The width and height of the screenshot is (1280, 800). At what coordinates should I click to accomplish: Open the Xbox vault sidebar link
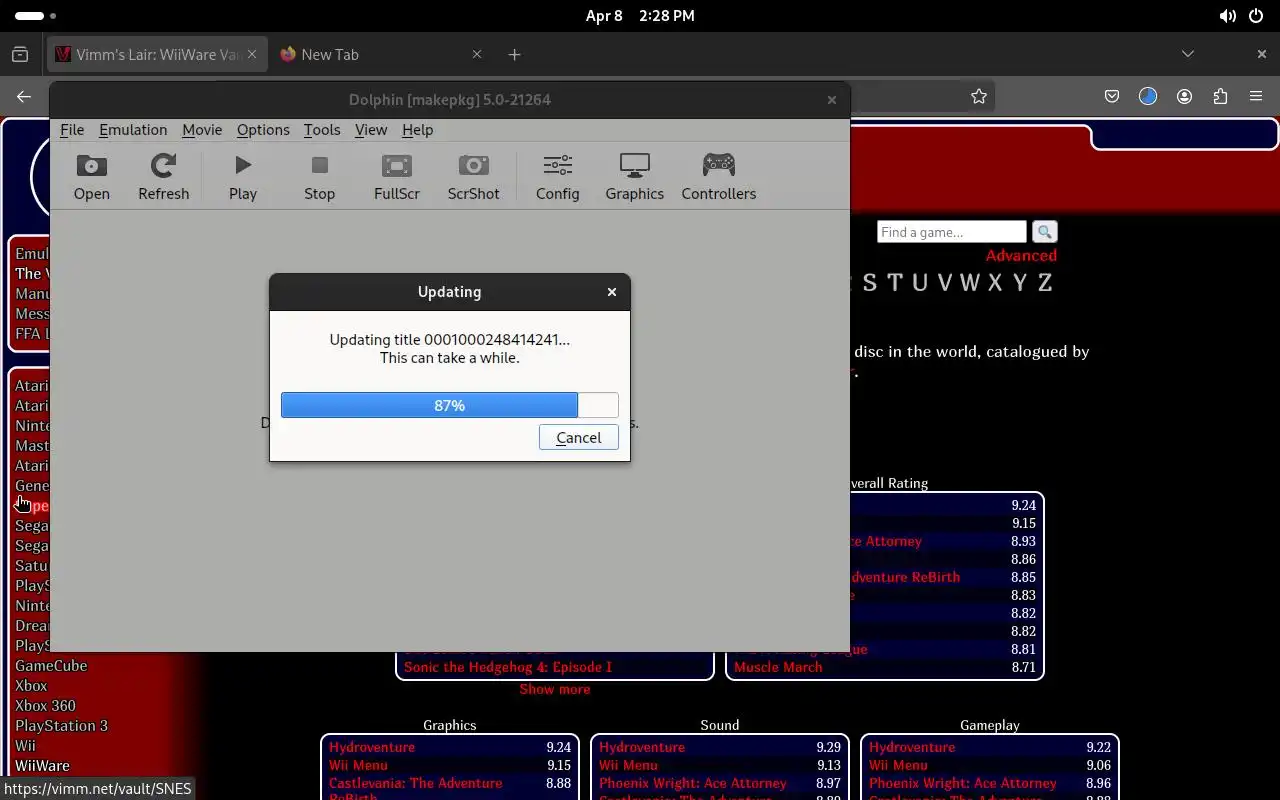click(31, 686)
